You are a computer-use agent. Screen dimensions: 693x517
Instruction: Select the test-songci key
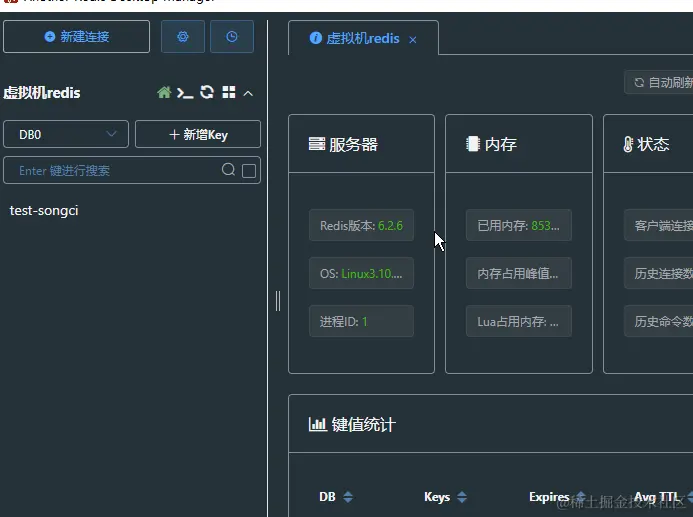[x=44, y=211]
